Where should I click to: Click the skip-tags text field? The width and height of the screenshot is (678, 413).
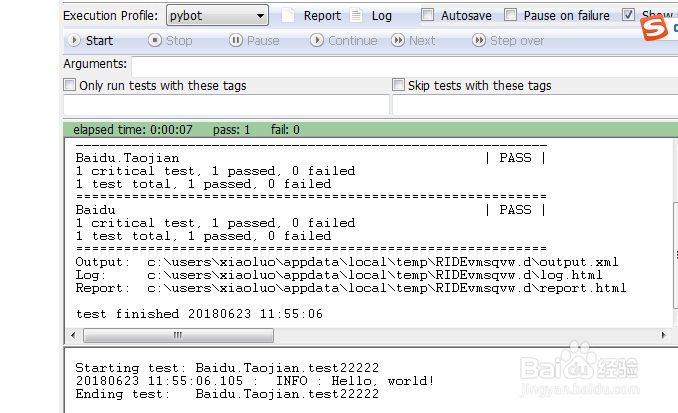tap(532, 106)
